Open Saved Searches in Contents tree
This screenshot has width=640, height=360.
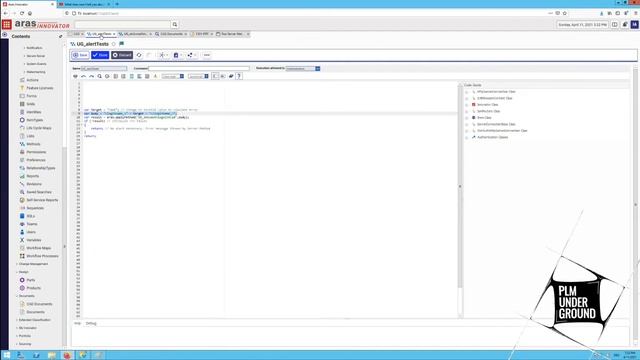[39, 192]
